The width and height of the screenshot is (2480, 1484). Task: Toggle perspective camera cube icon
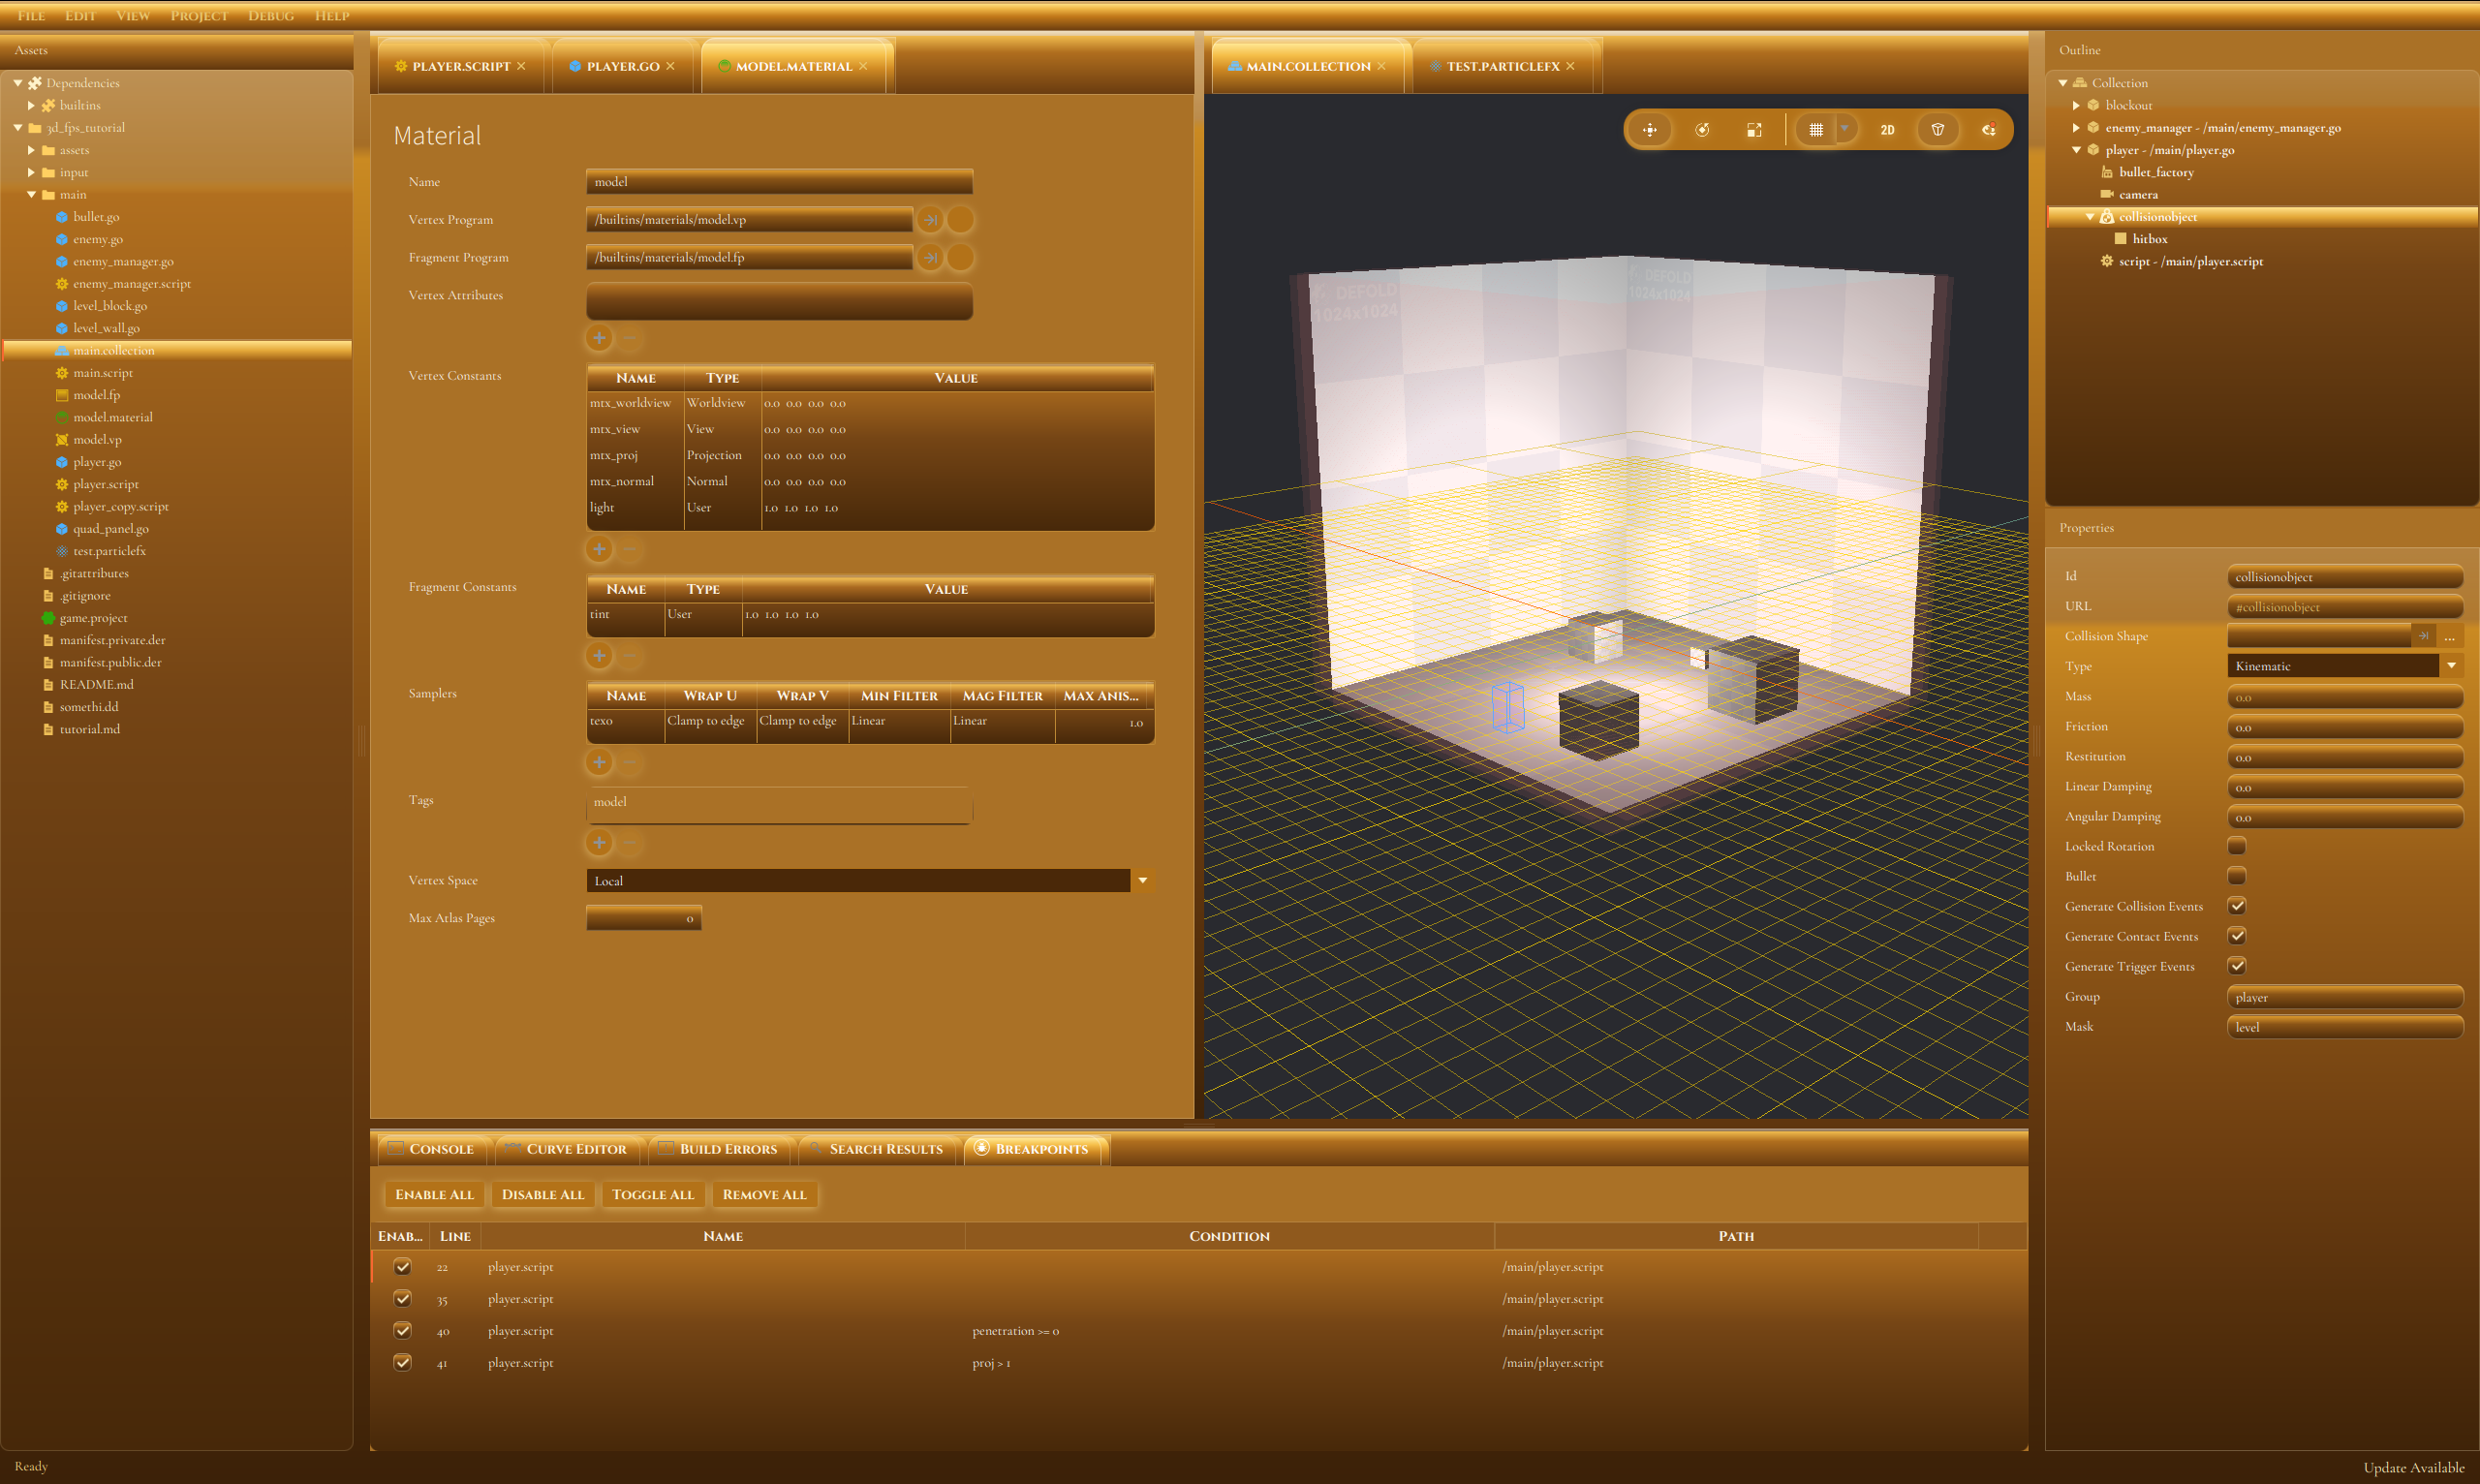point(1937,130)
